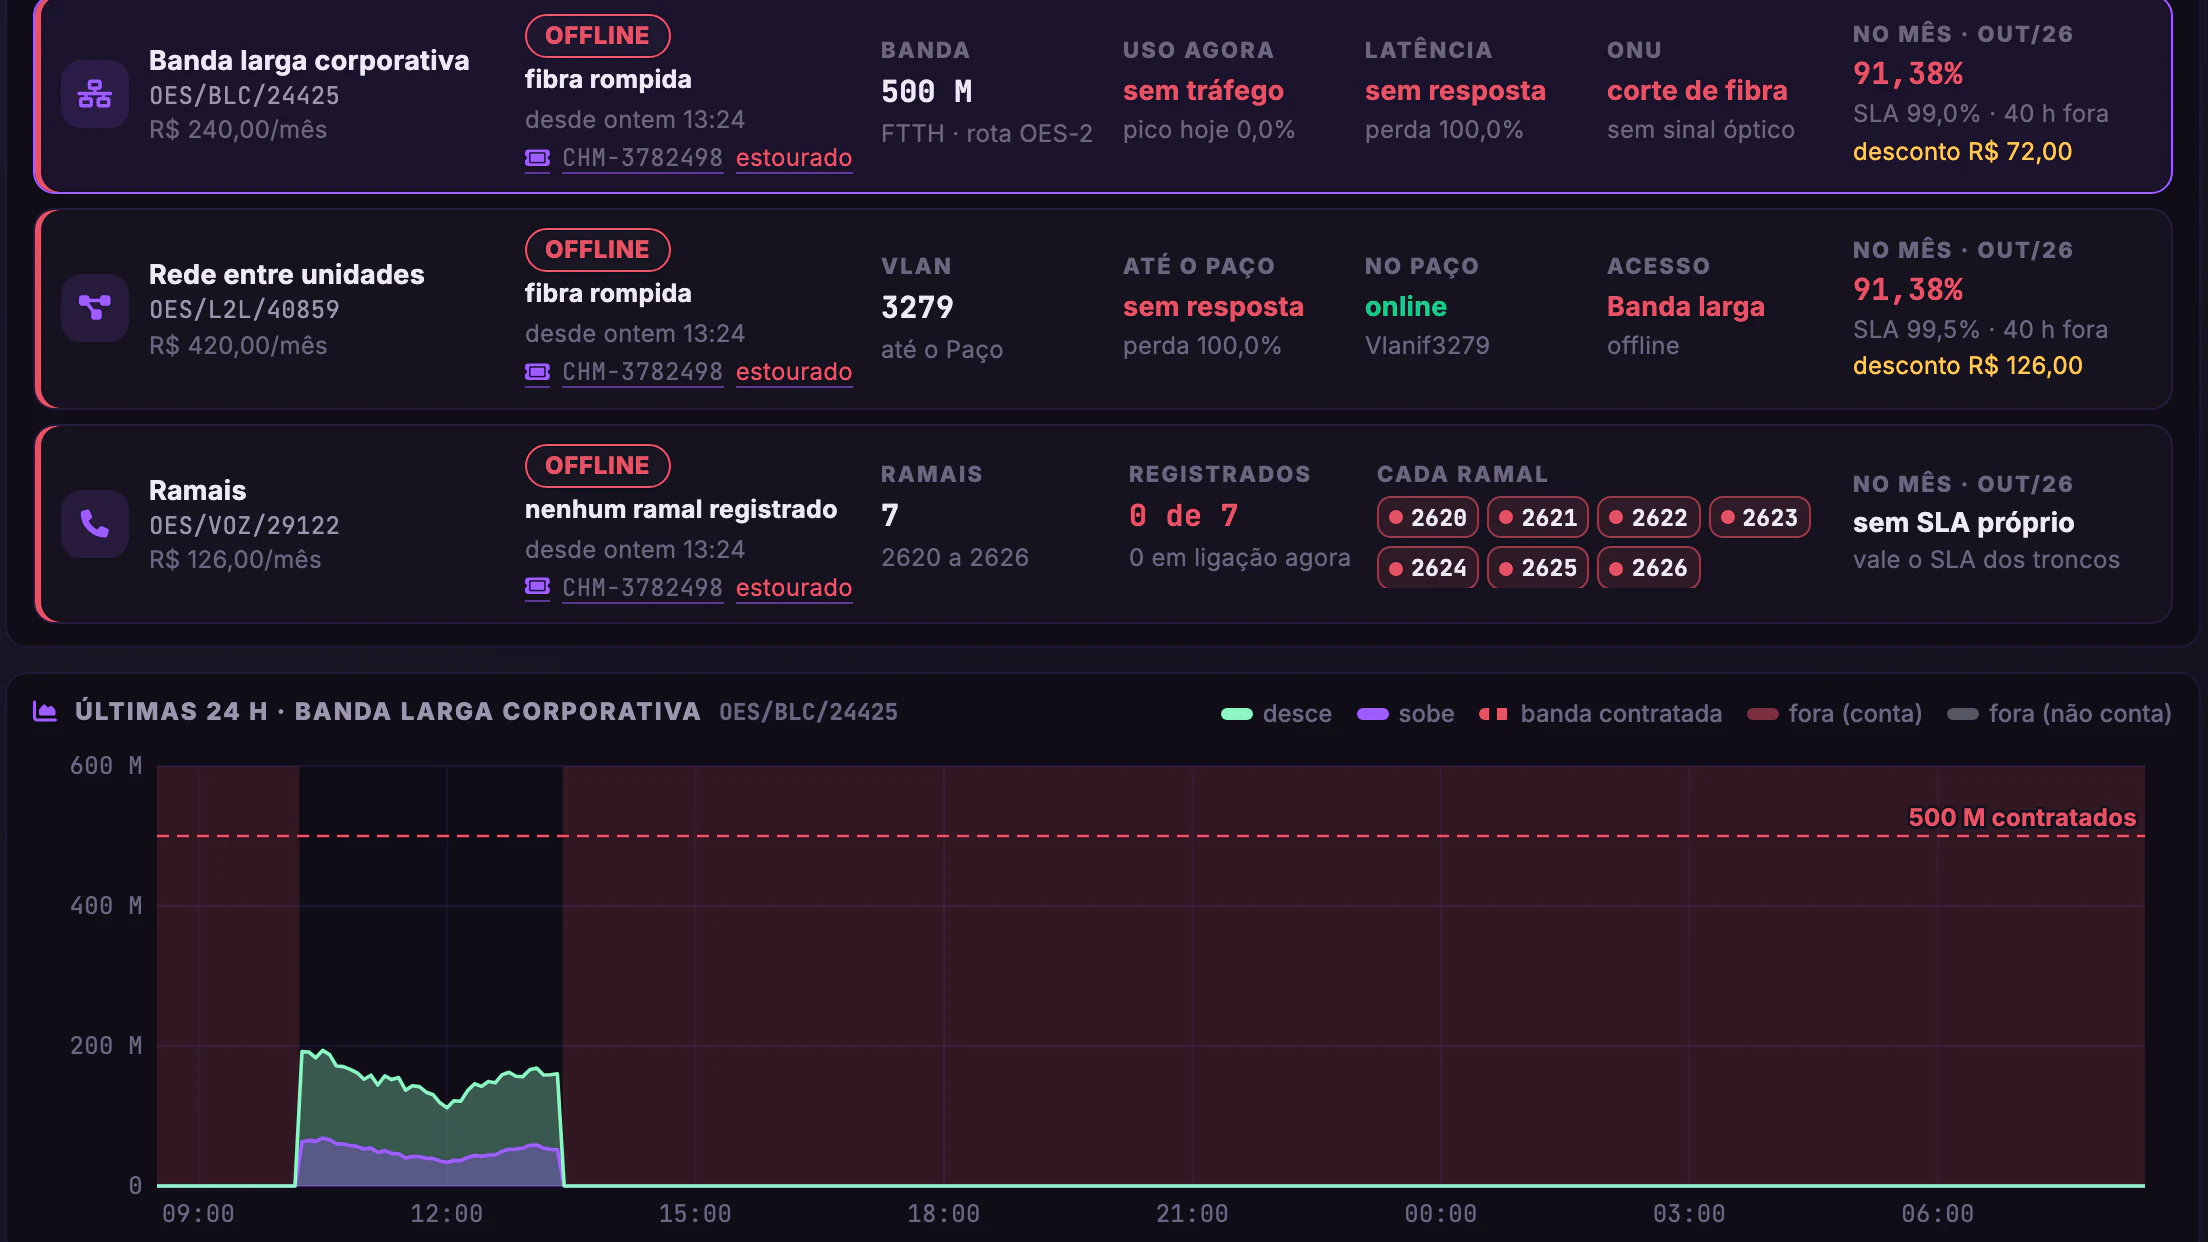Select extension chip 2620
Viewport: 2208px width, 1242px height.
coord(1427,517)
